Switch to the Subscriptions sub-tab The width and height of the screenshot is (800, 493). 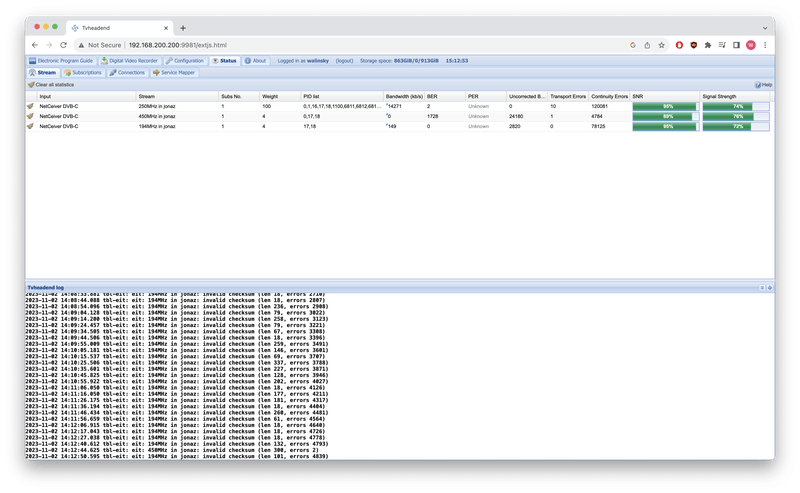[83, 72]
